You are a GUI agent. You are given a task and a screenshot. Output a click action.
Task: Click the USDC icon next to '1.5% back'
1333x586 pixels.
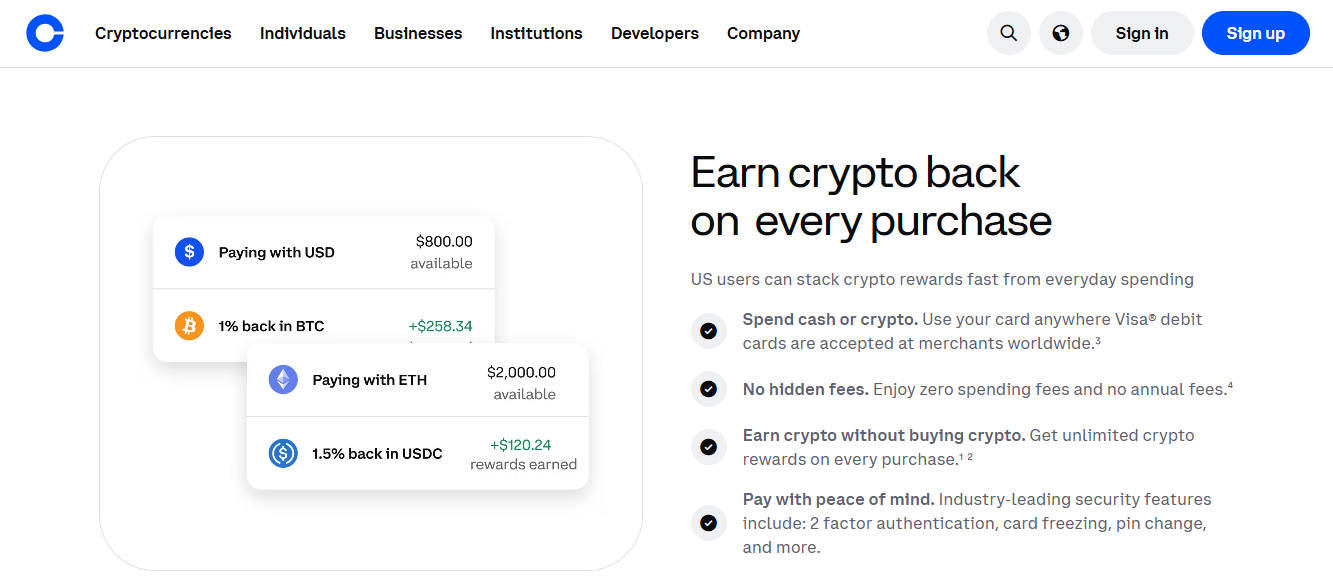click(x=283, y=453)
